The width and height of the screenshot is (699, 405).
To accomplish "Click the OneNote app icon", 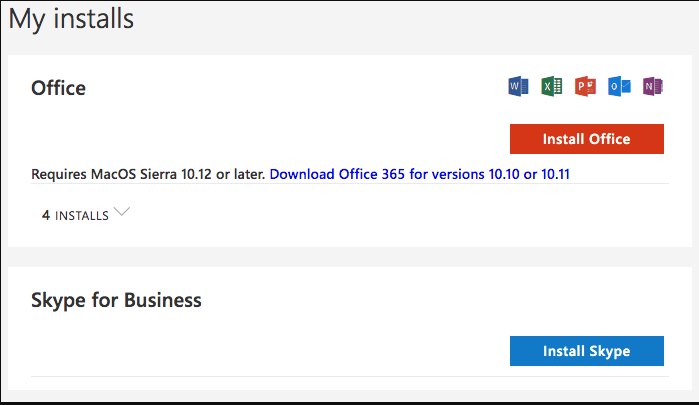I will pyautogui.click(x=653, y=87).
